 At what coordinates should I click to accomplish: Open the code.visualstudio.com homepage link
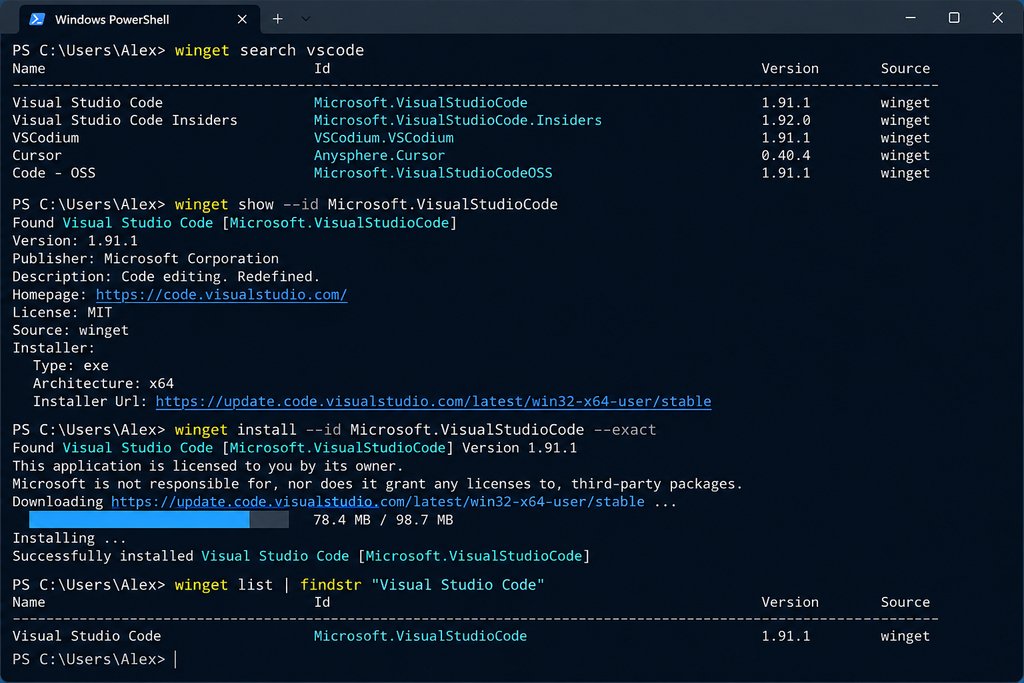coord(221,294)
